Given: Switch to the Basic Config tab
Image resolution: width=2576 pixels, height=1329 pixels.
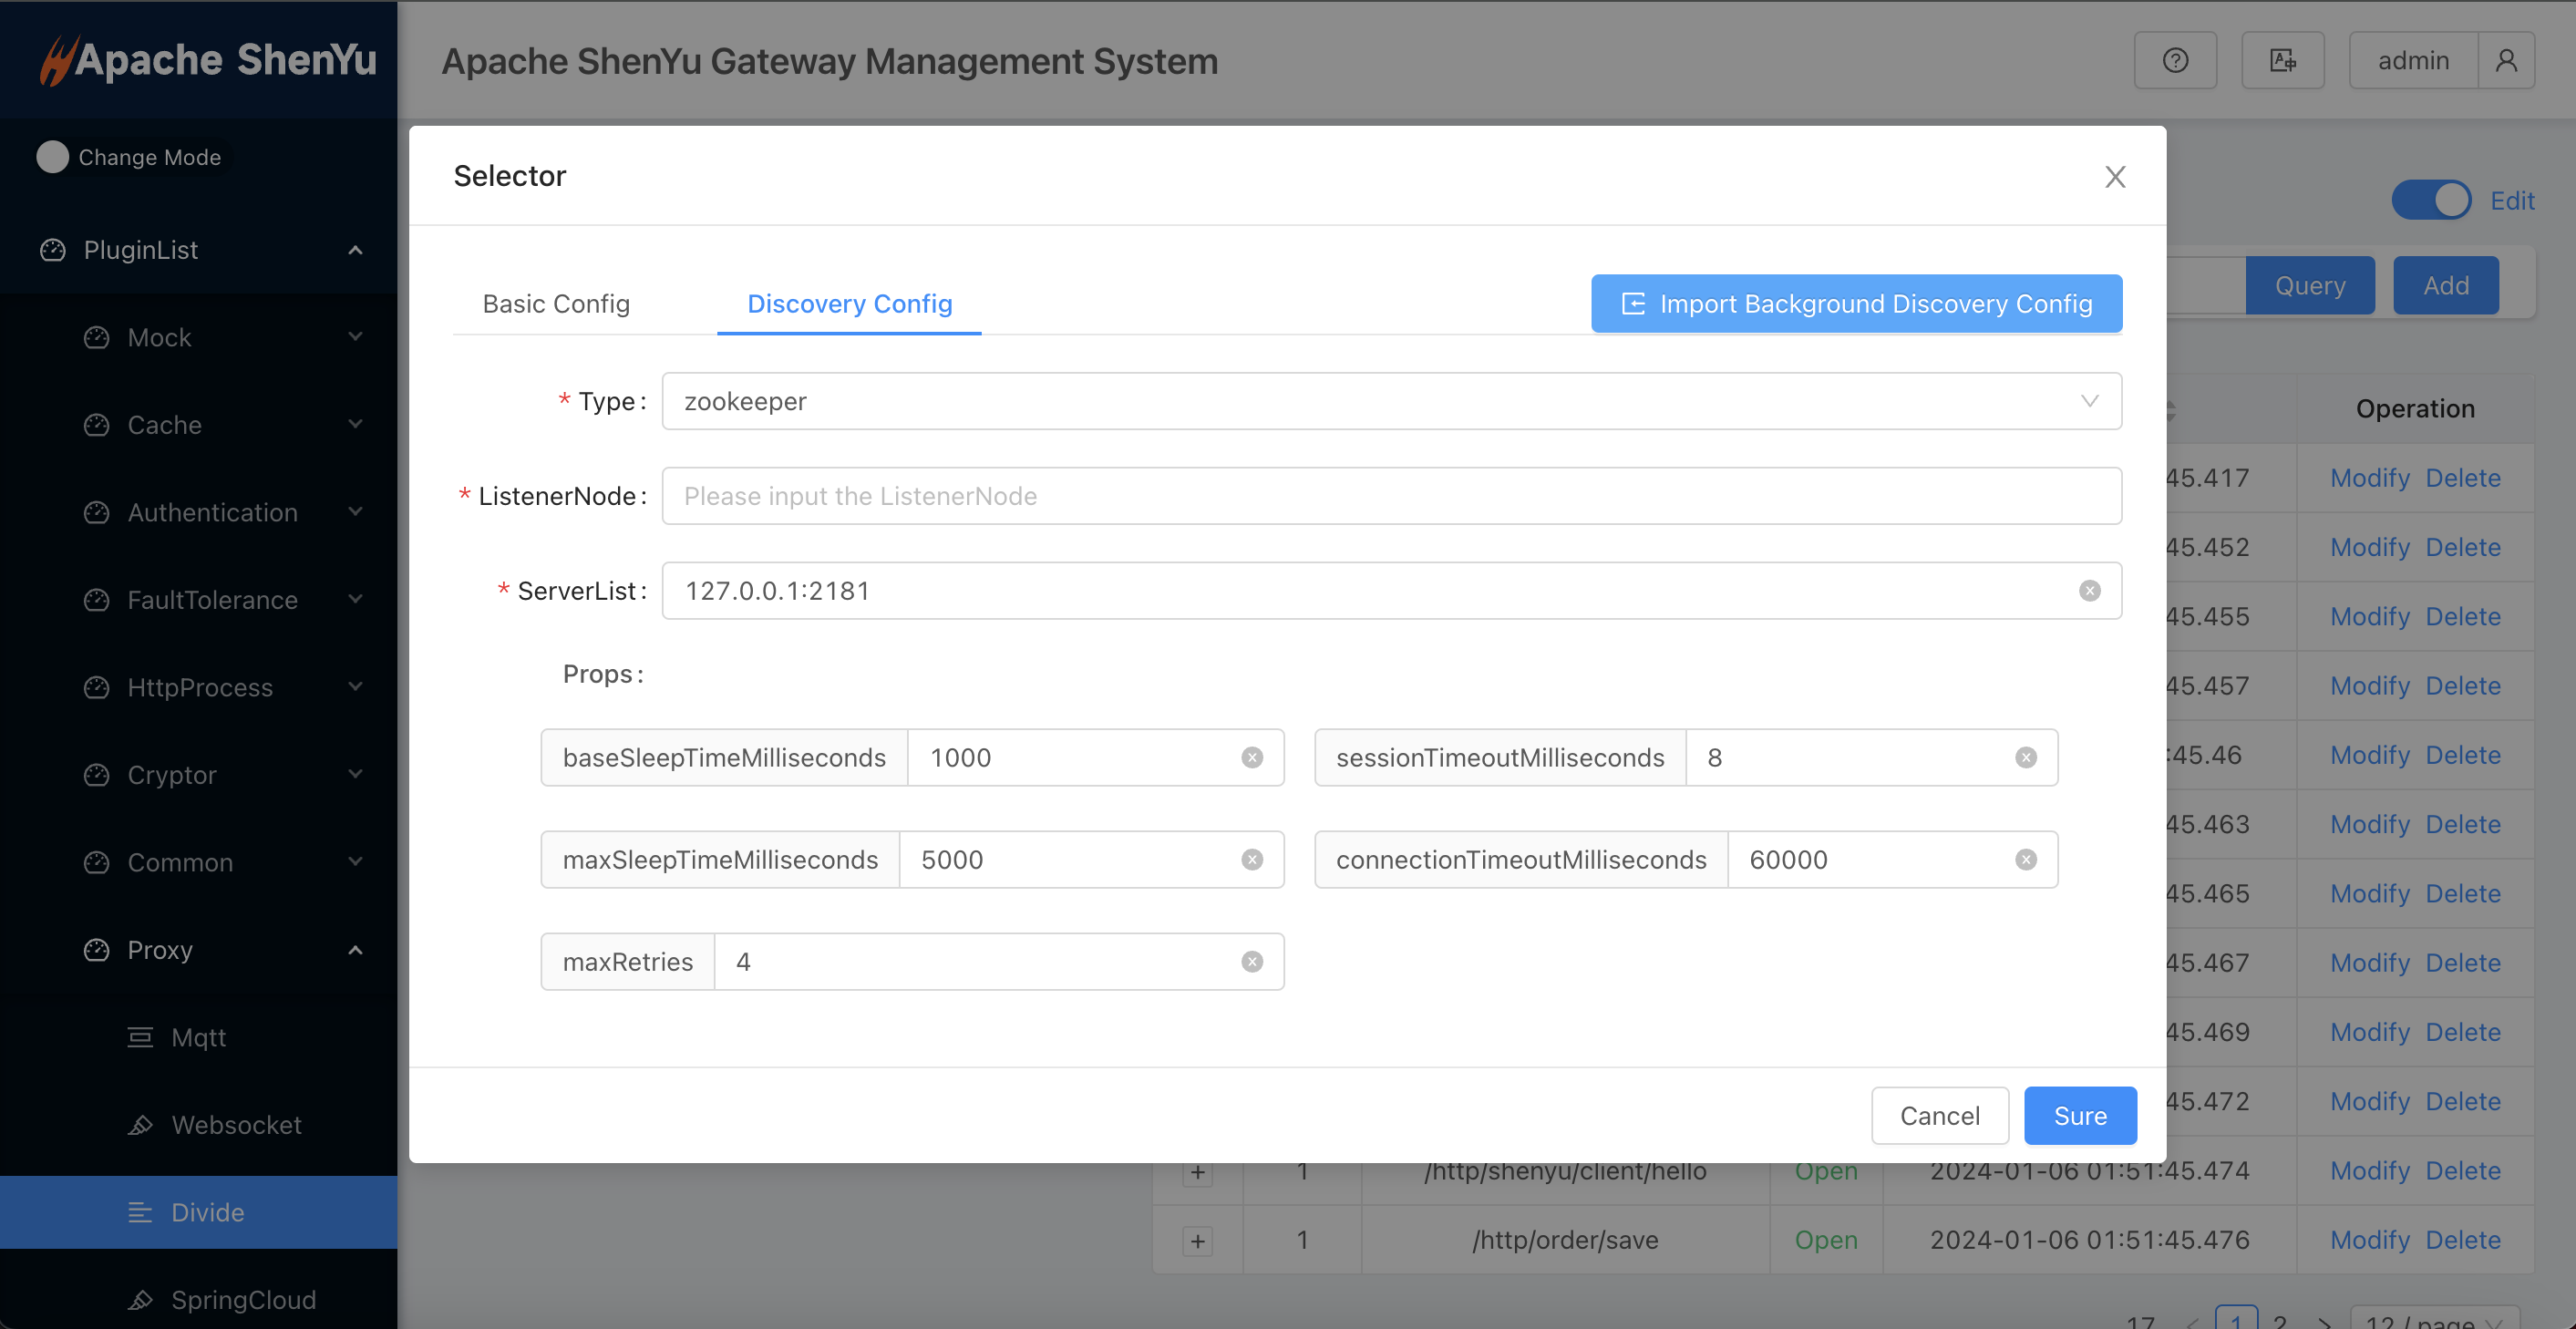Looking at the screenshot, I should point(556,304).
